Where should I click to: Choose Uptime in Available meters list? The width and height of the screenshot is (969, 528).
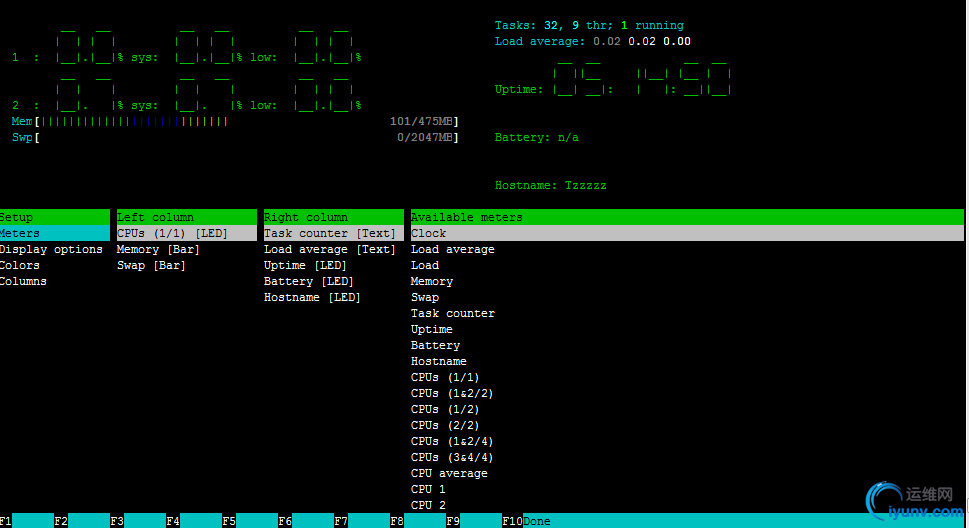(x=432, y=330)
